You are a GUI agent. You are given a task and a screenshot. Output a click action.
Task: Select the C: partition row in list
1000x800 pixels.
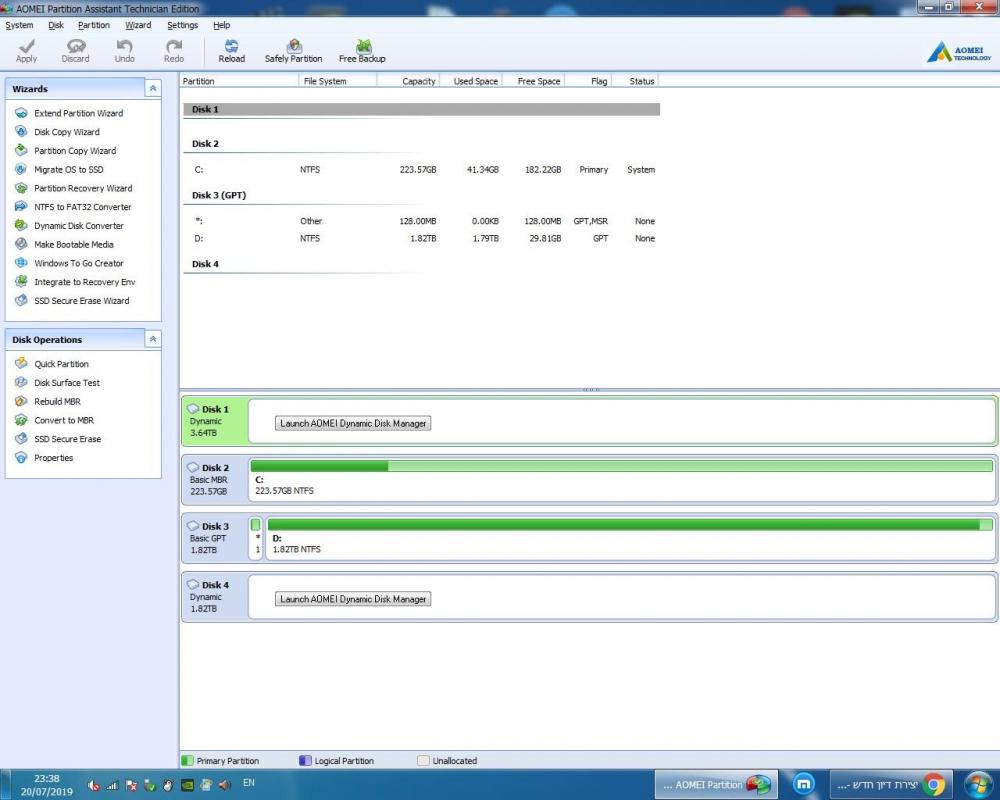tap(422, 170)
